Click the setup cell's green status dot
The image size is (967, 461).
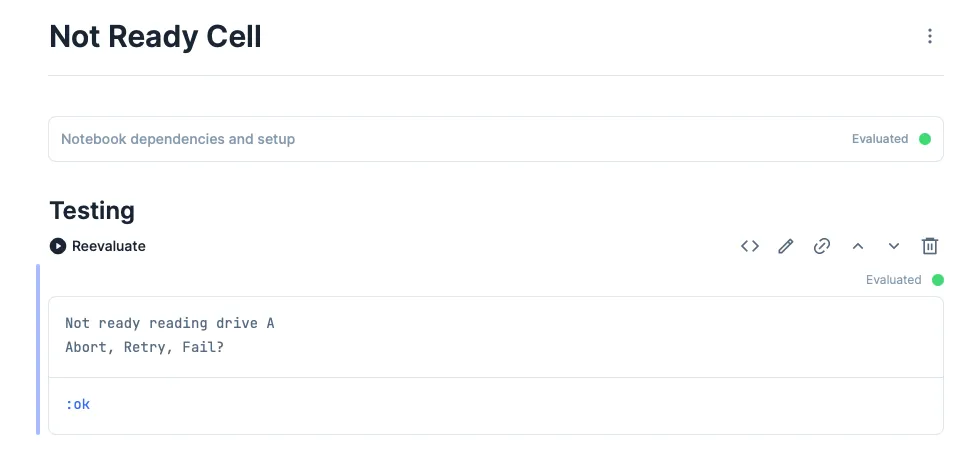point(925,139)
